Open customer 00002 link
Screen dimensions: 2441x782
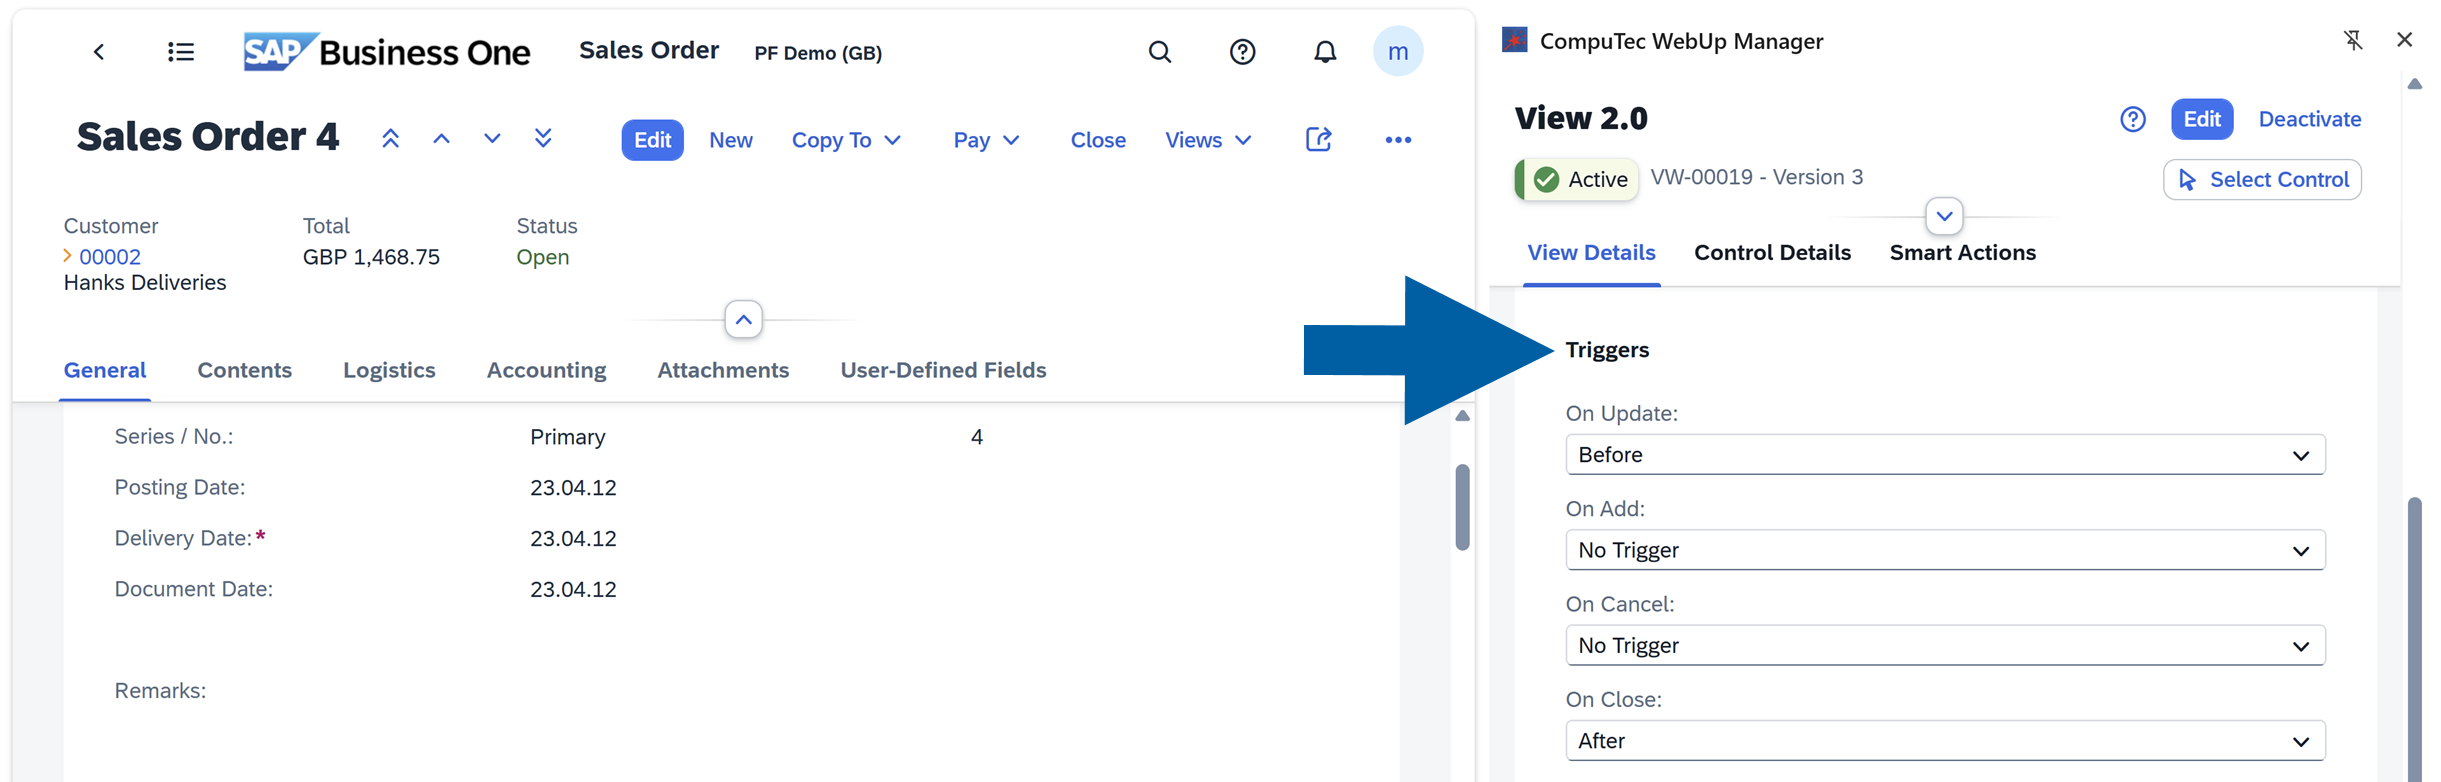[110, 257]
